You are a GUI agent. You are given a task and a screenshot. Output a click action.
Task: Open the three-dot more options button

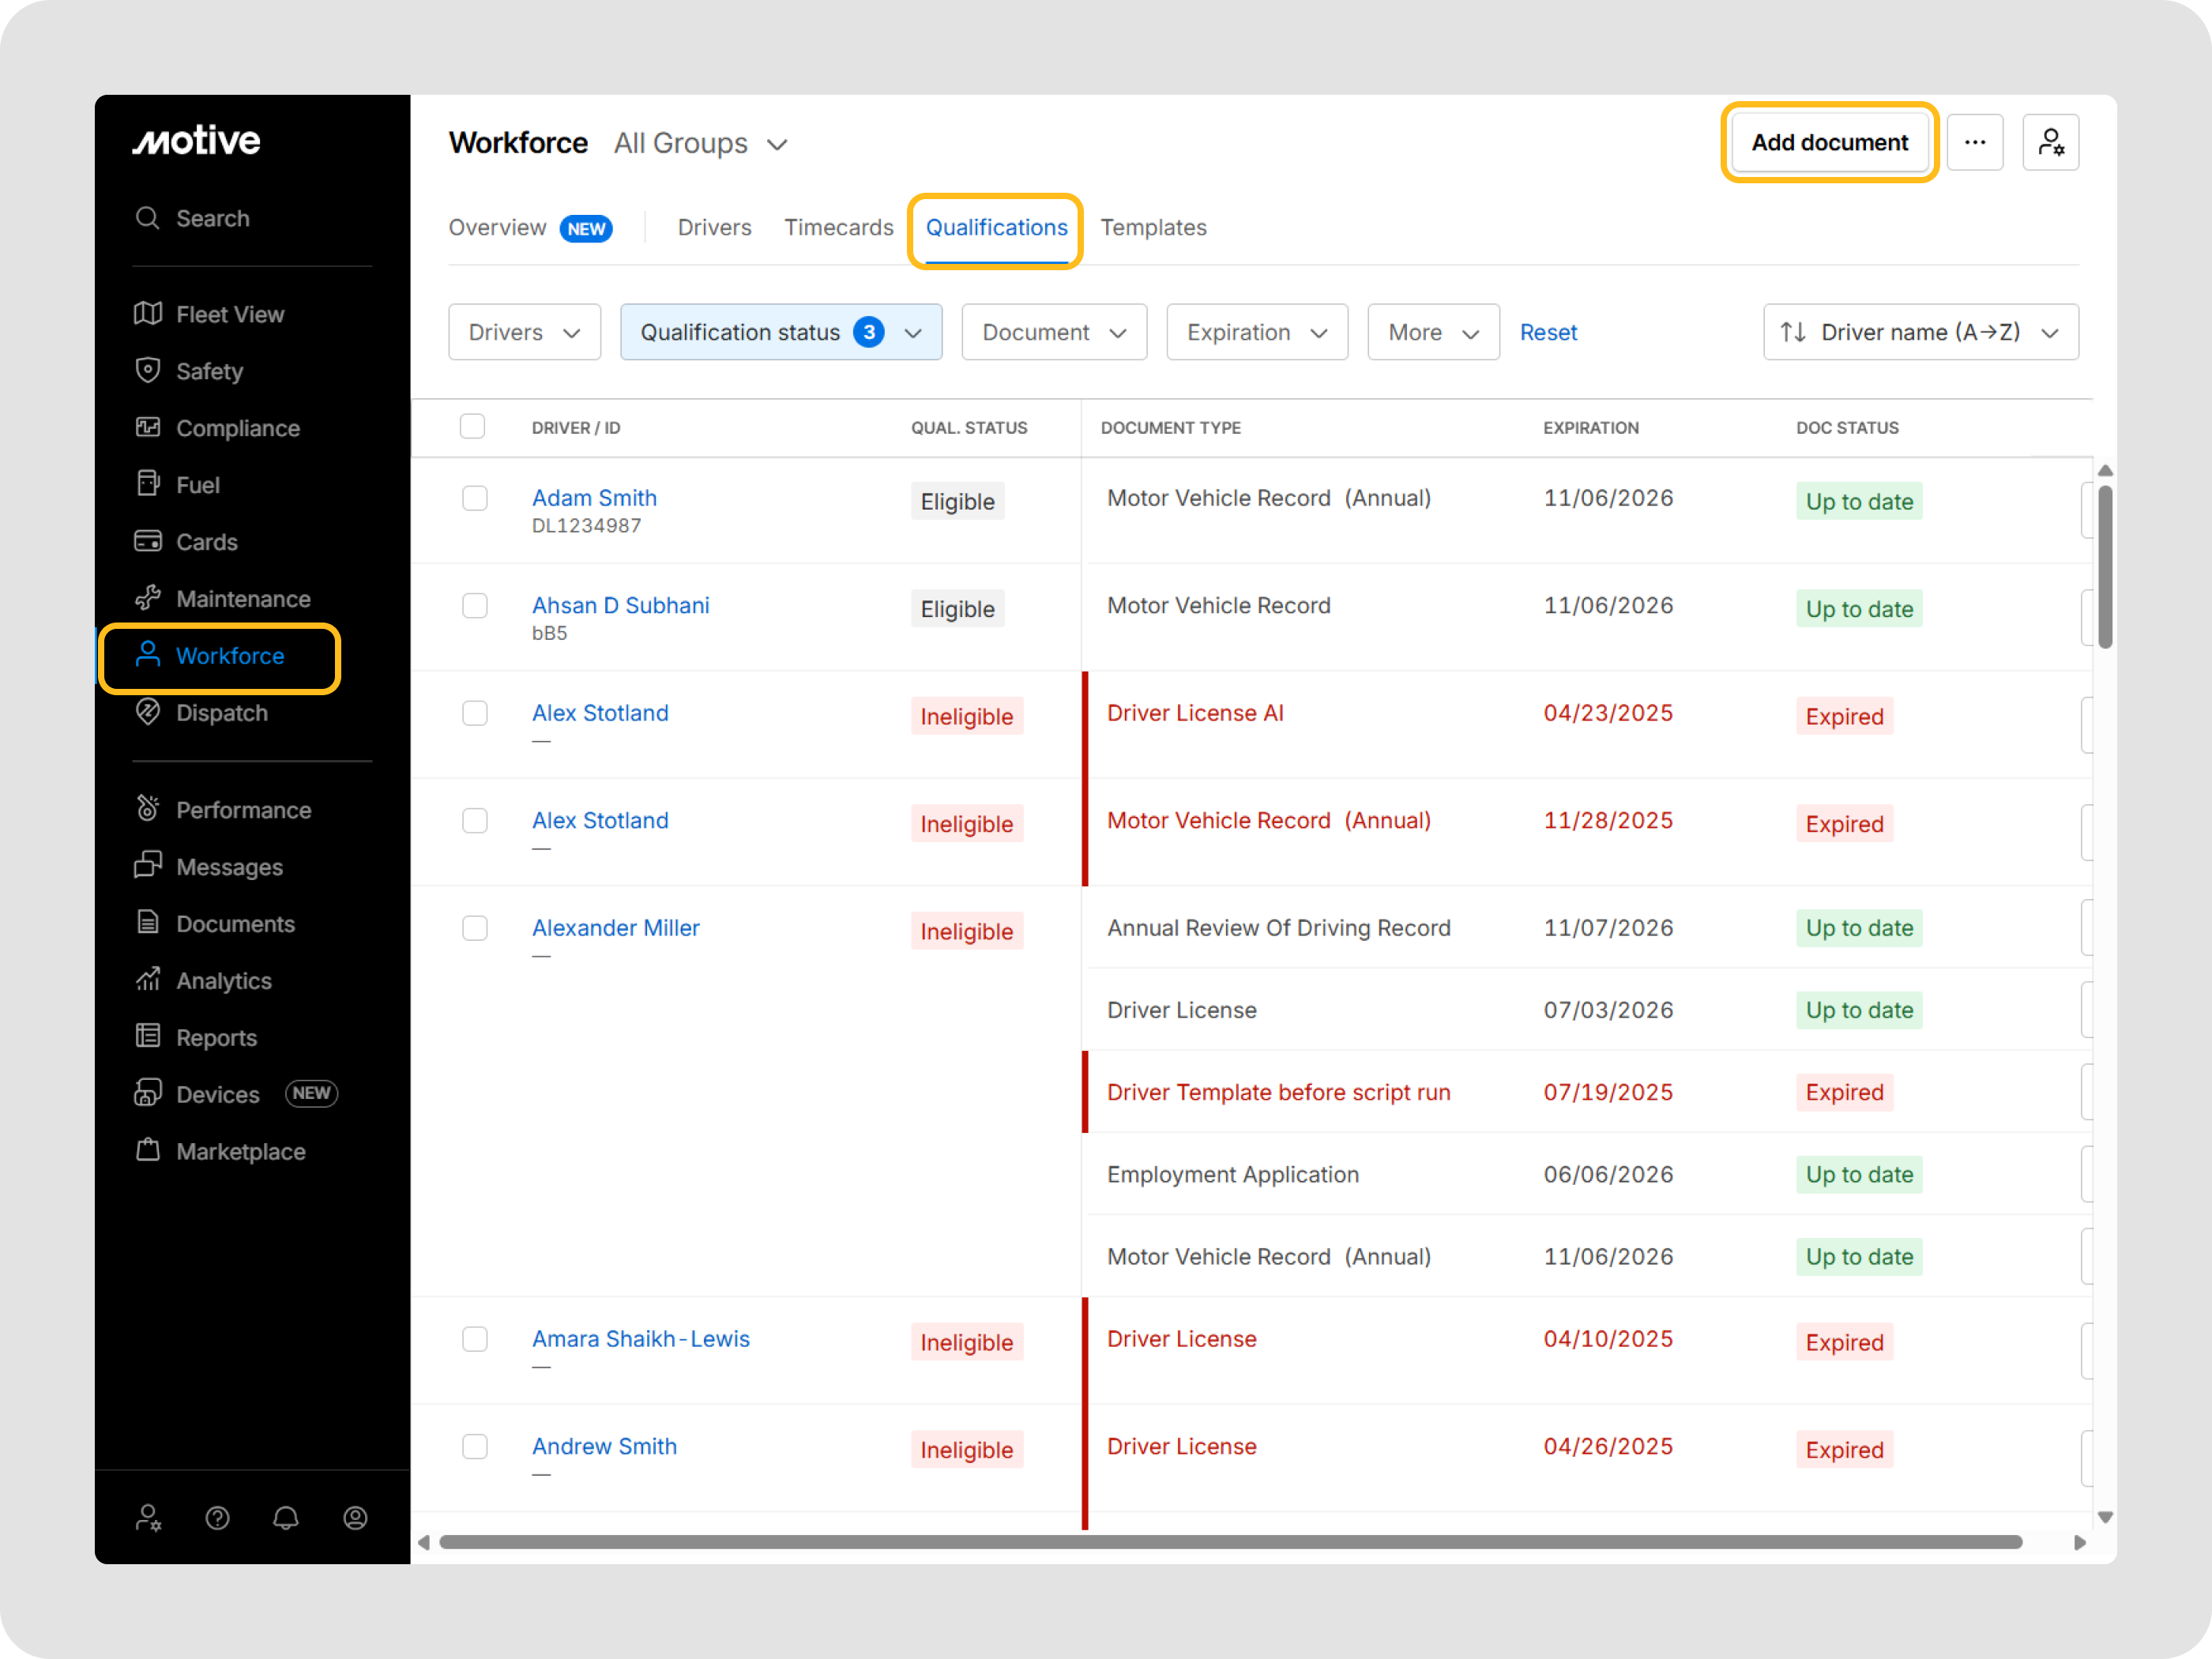(1974, 143)
